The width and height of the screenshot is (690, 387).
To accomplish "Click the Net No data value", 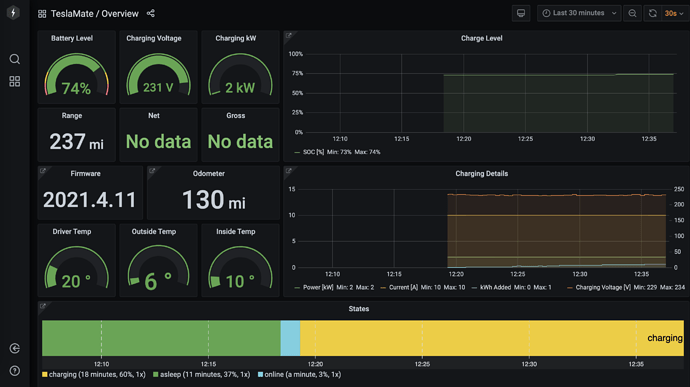I will click(x=158, y=142).
